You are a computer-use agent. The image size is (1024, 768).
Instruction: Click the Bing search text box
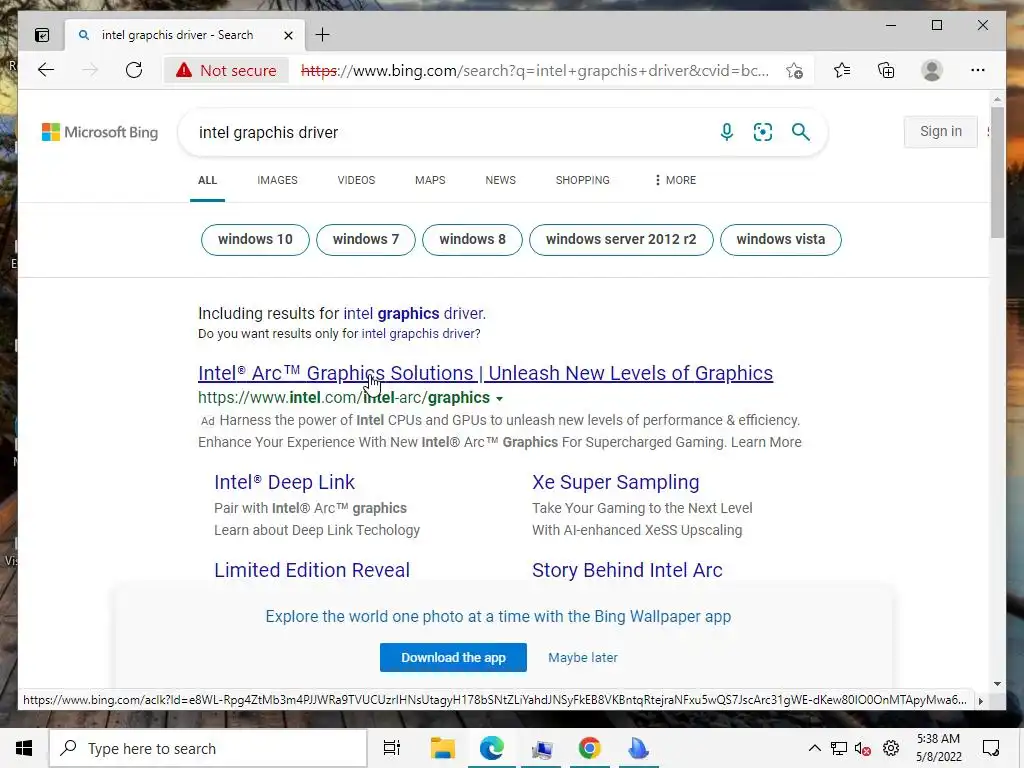(x=451, y=133)
